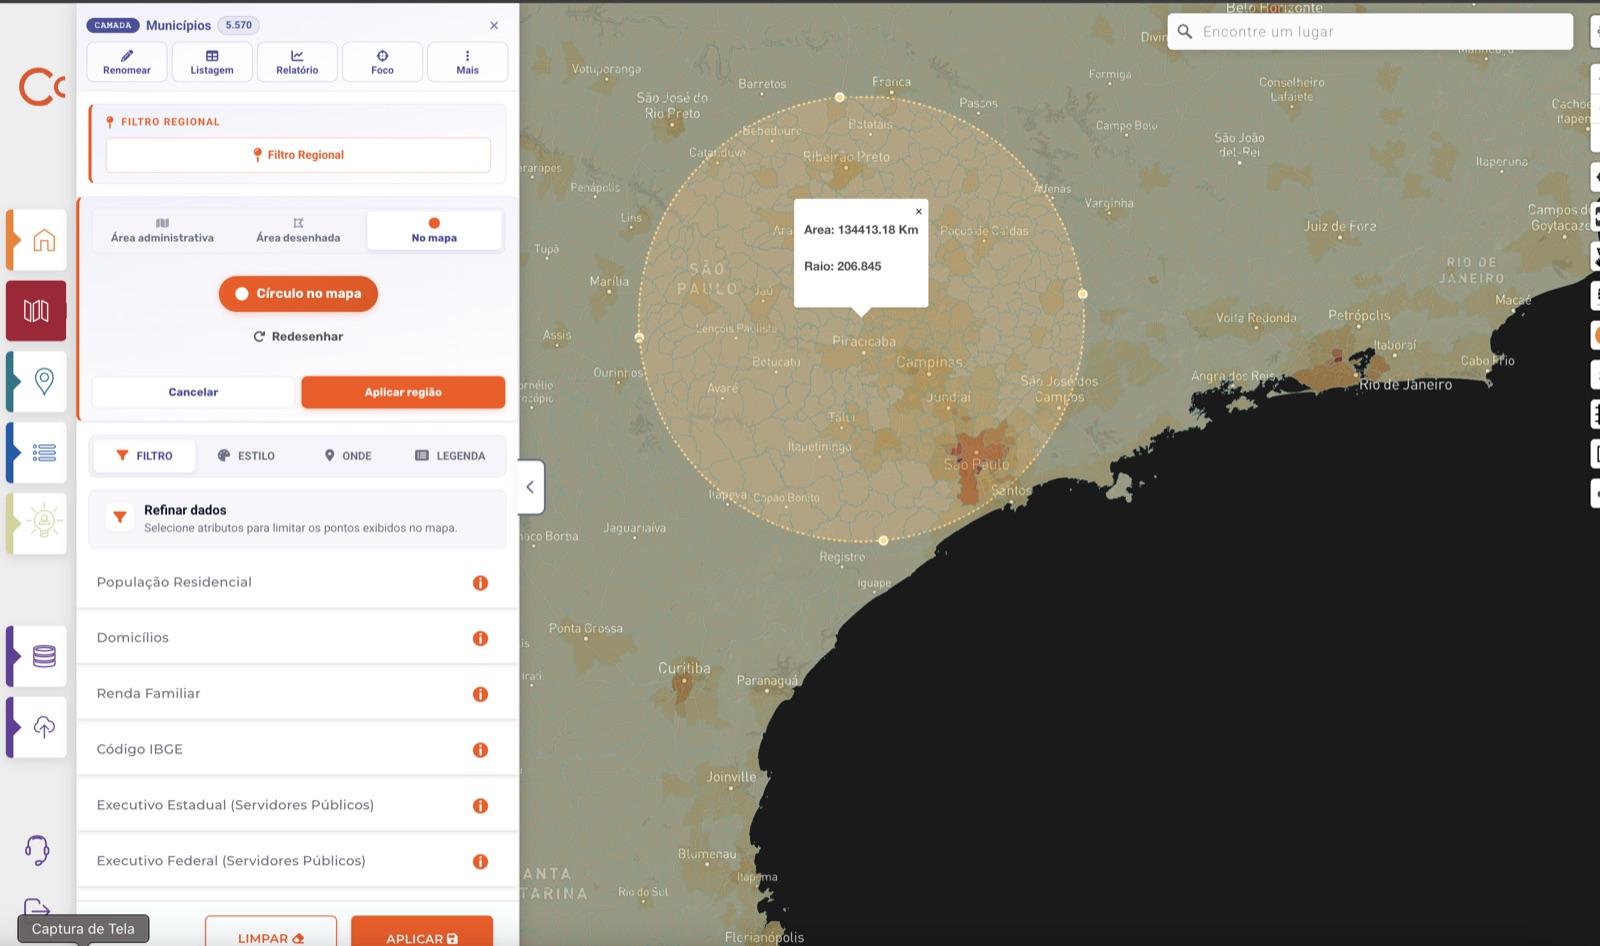Show info for Executivo Federal attribute

click(x=480, y=862)
